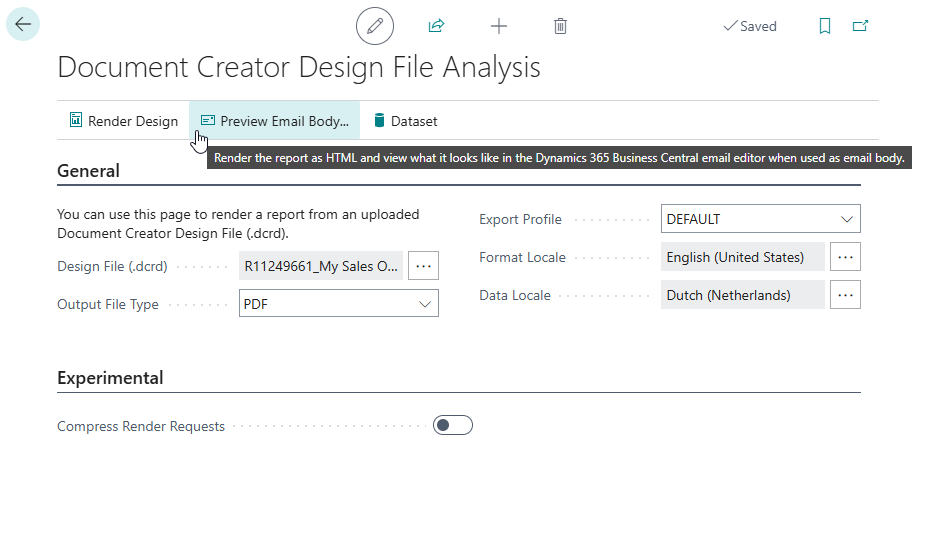Collapse the Experimental section header

(110, 378)
